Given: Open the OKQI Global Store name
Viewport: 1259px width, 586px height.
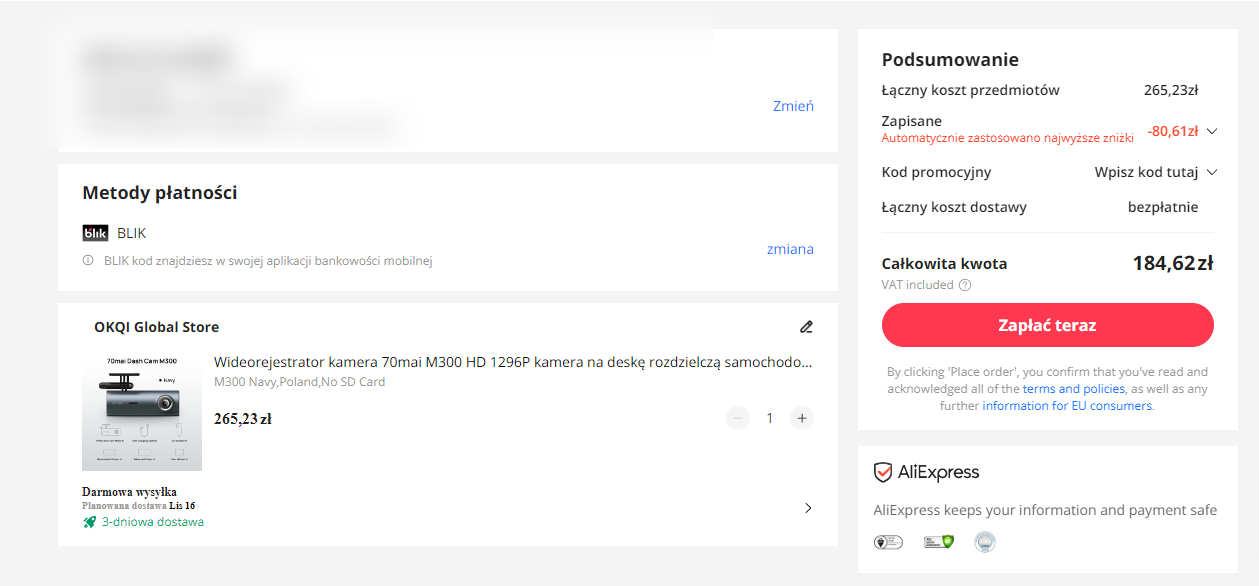Looking at the screenshot, I should (x=156, y=327).
